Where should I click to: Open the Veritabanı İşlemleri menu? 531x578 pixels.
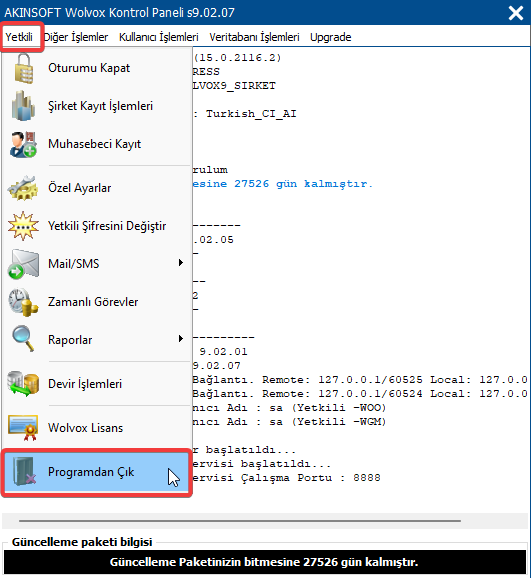254,37
